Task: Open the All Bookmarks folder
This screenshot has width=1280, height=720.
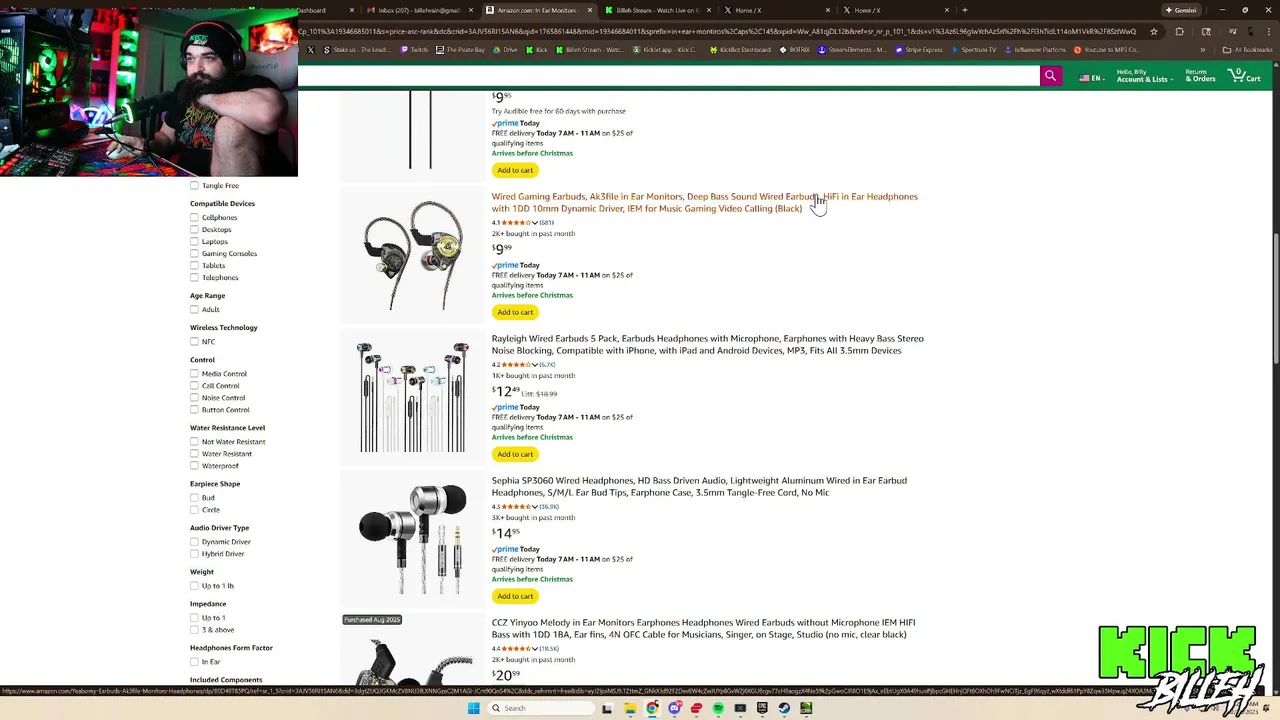Action: point(1248,50)
